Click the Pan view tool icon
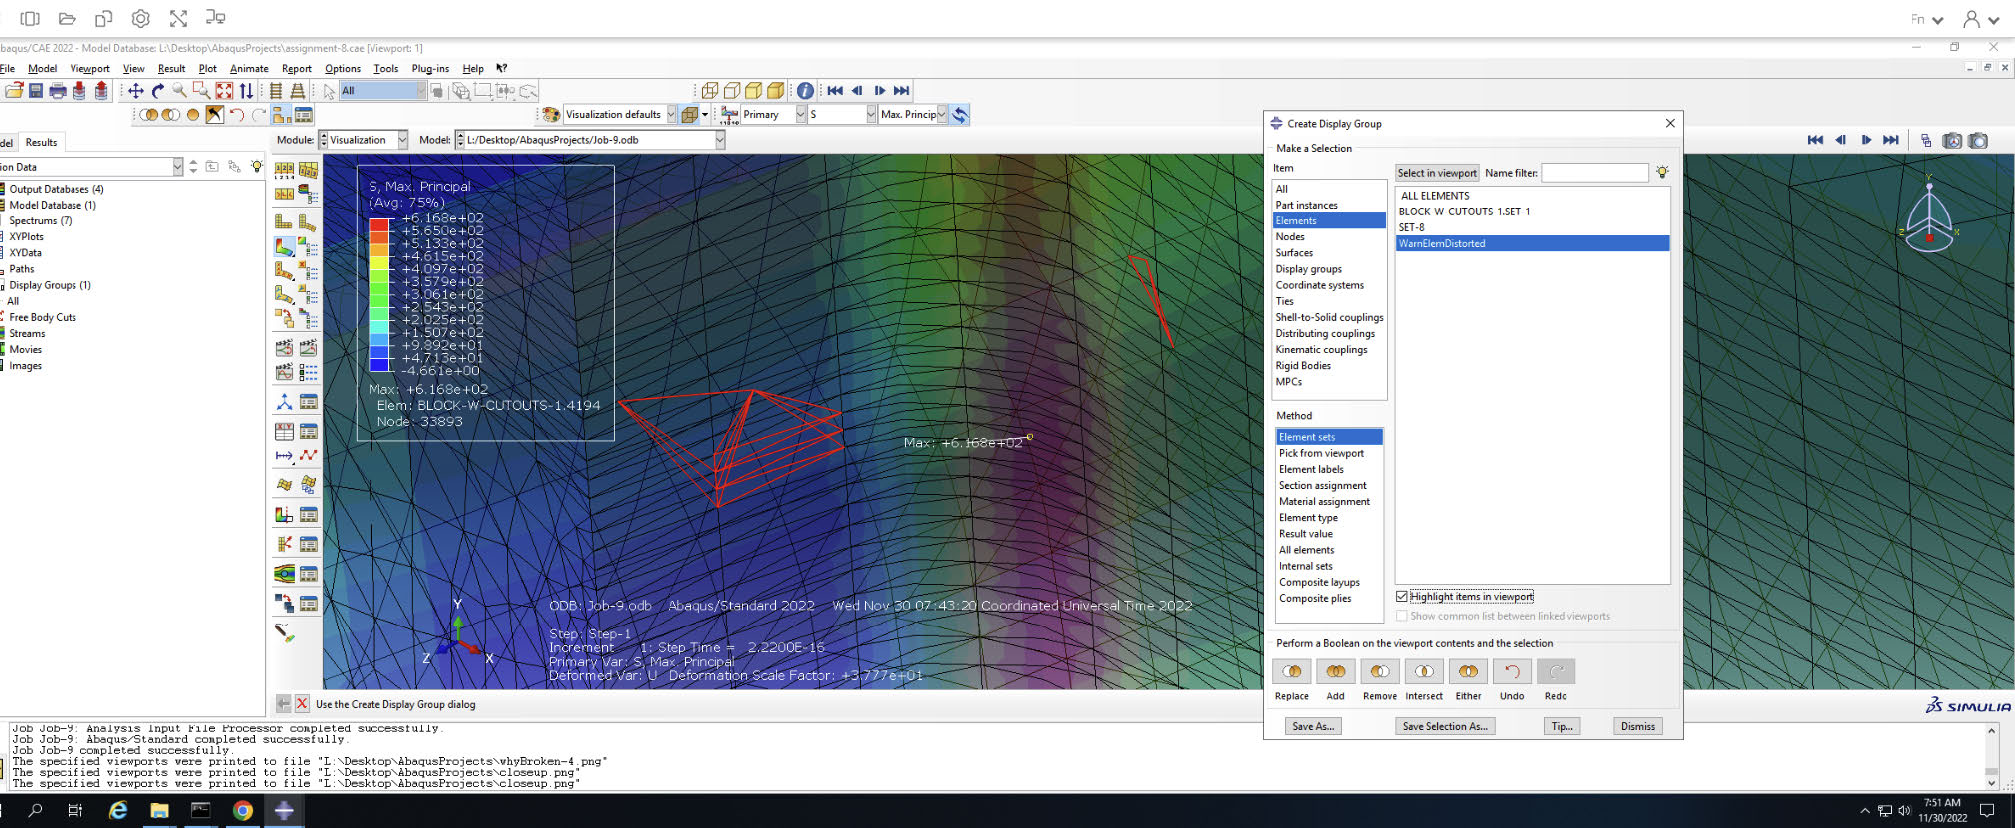Viewport: 2015px width, 828px height. point(135,91)
